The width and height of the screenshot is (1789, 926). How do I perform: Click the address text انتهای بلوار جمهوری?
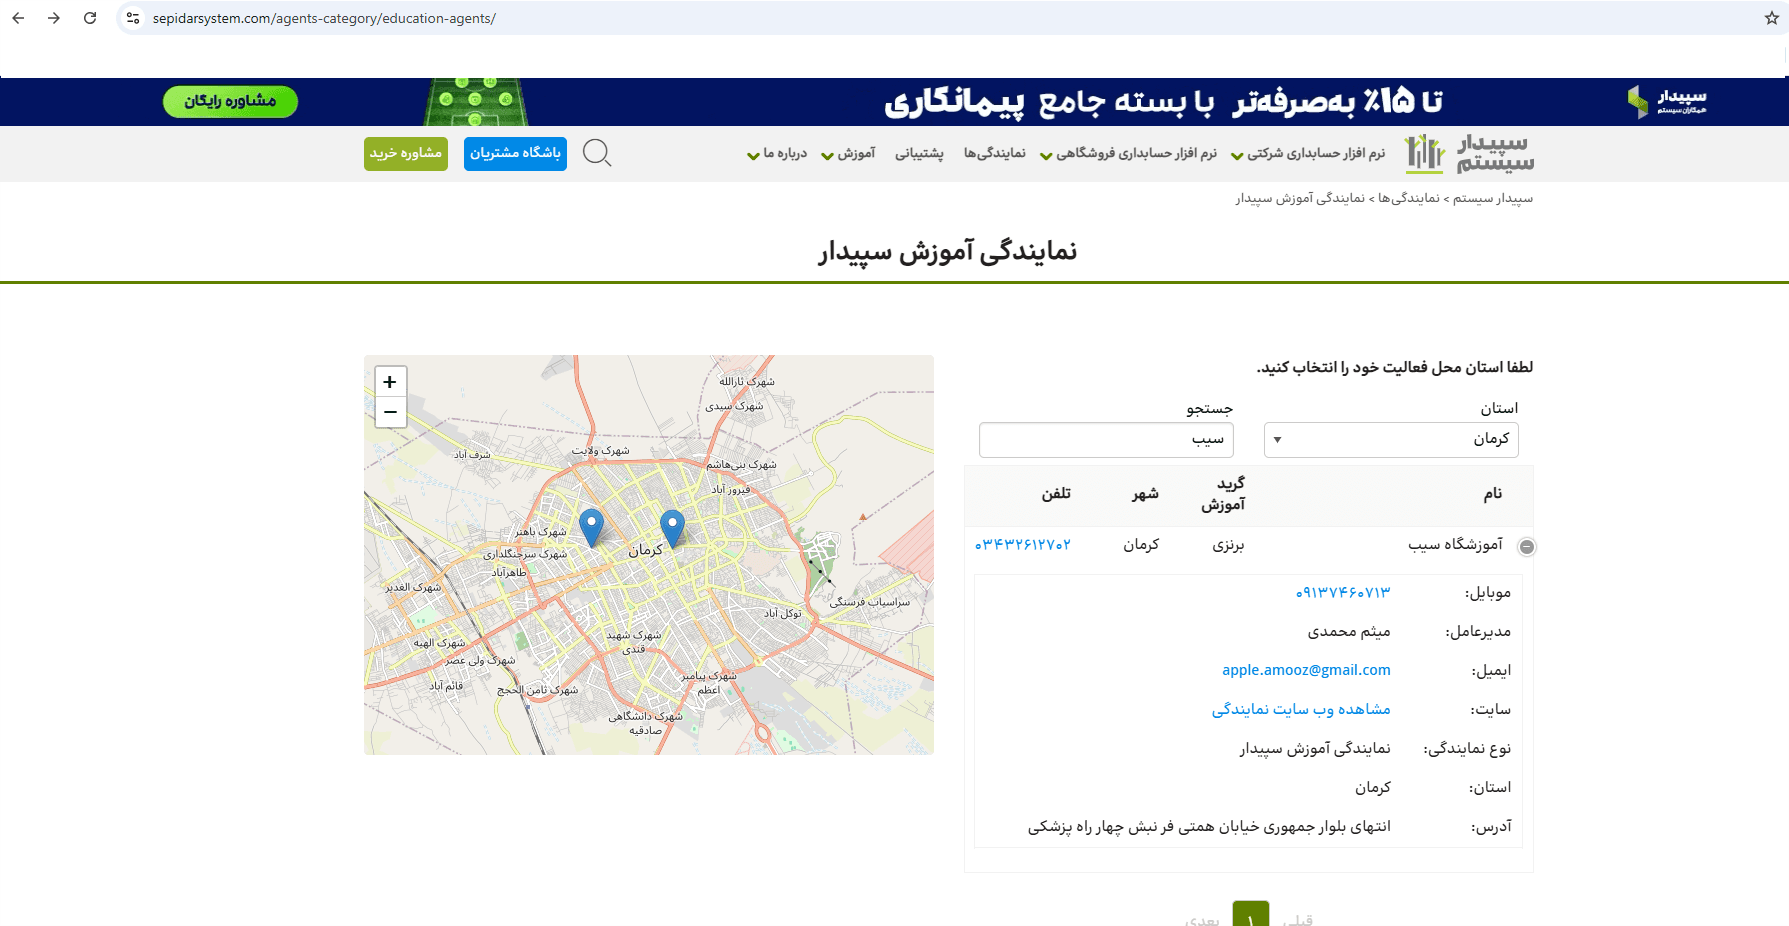coord(1209,827)
